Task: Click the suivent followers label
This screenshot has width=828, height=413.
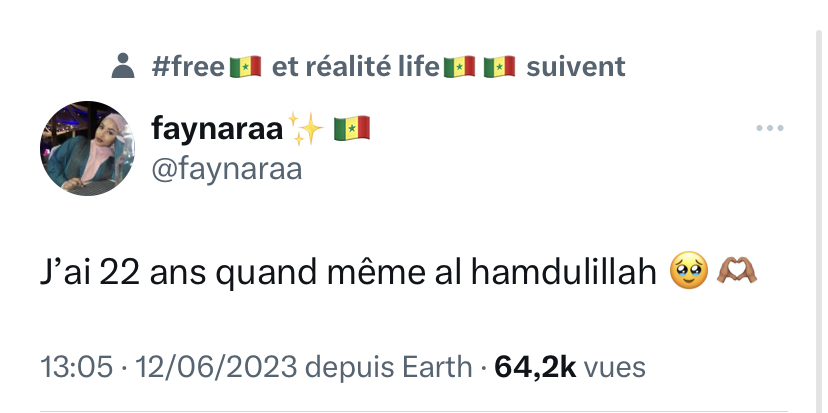Action: click(576, 67)
